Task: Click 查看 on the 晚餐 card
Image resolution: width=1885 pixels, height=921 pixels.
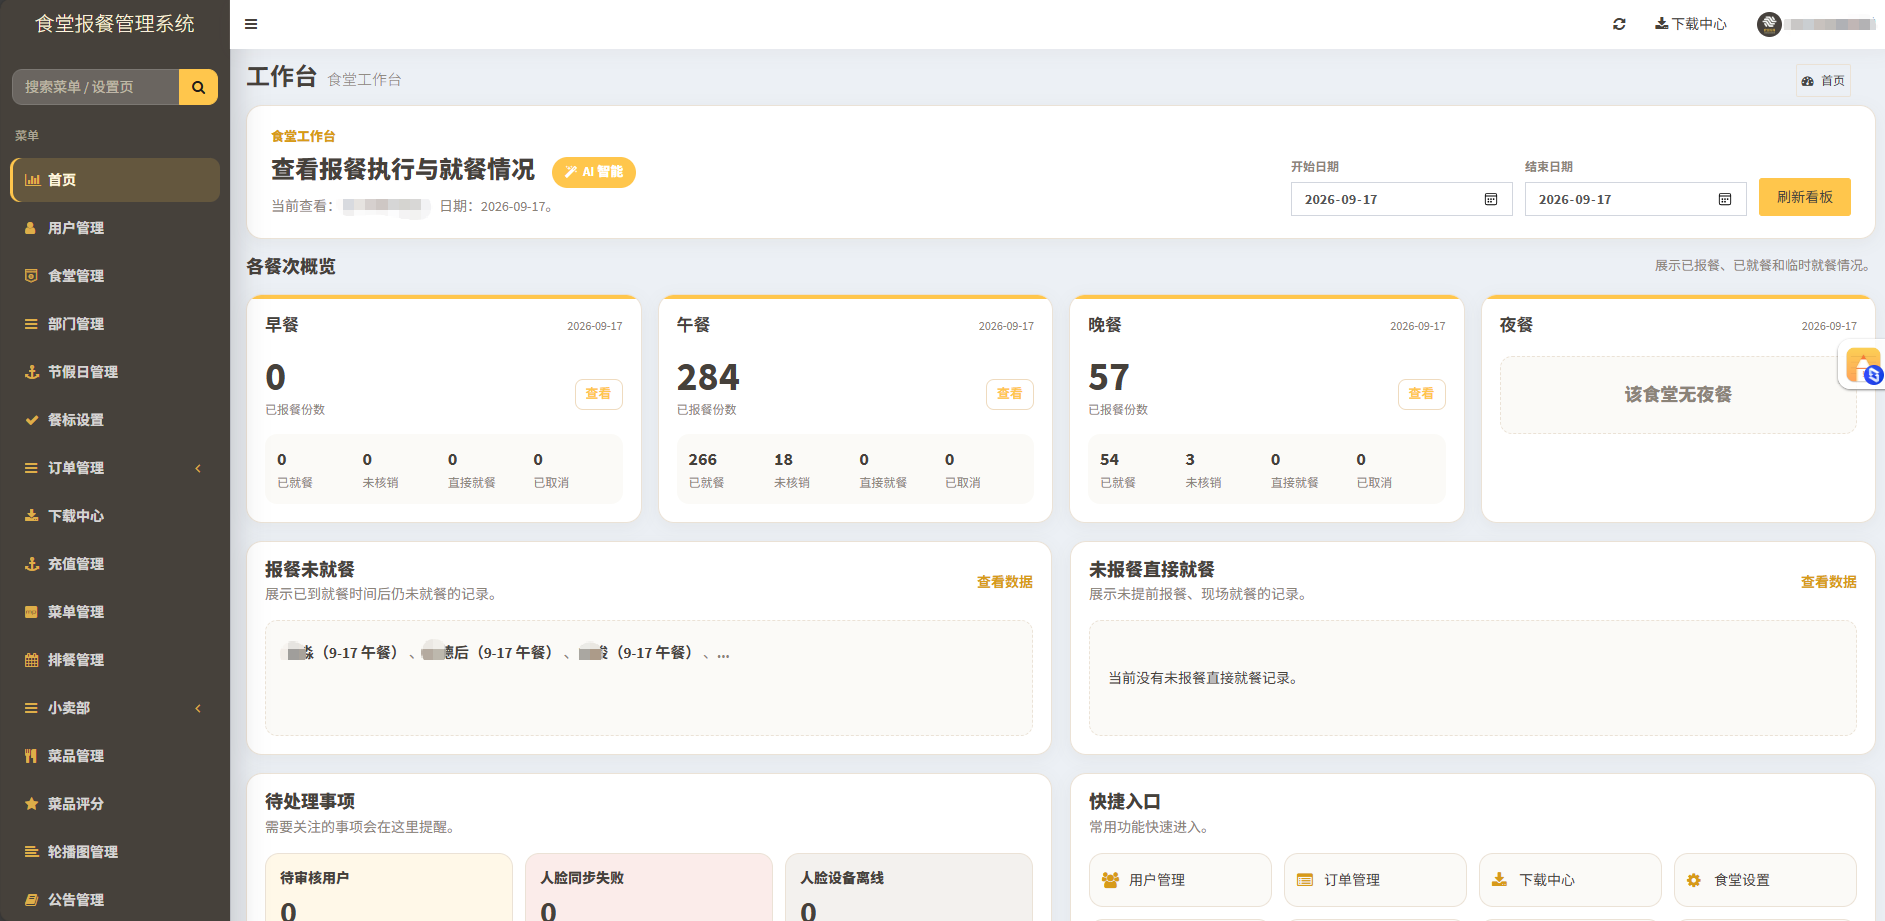Action: [1421, 394]
